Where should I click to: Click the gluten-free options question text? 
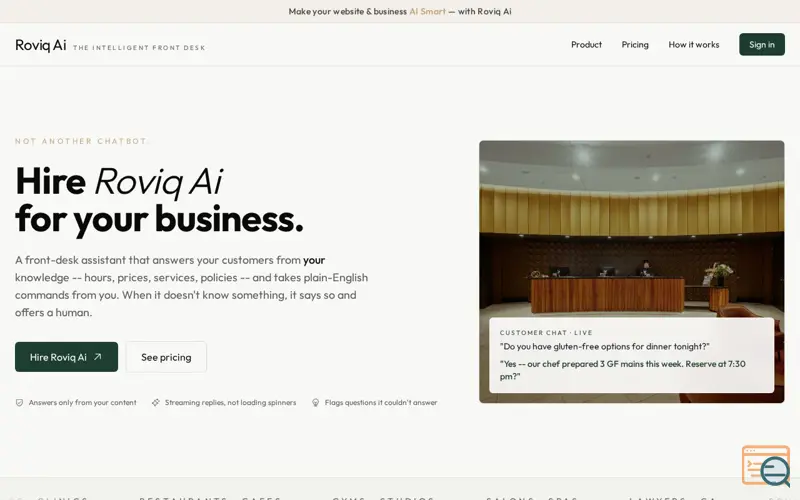click(x=605, y=346)
